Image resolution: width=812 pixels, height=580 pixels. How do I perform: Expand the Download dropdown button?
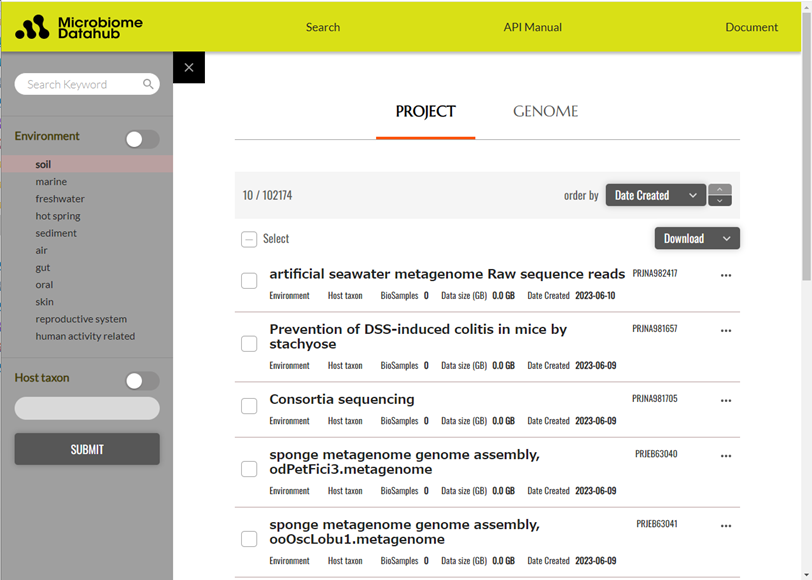tap(697, 238)
